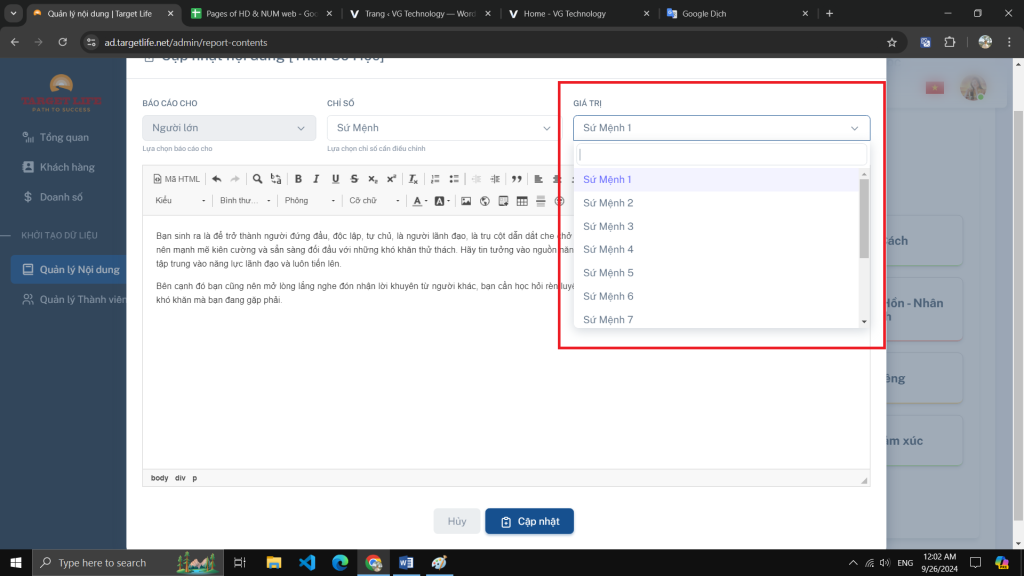Insert a table into the editor
This screenshot has height=576, width=1024.
point(522,201)
